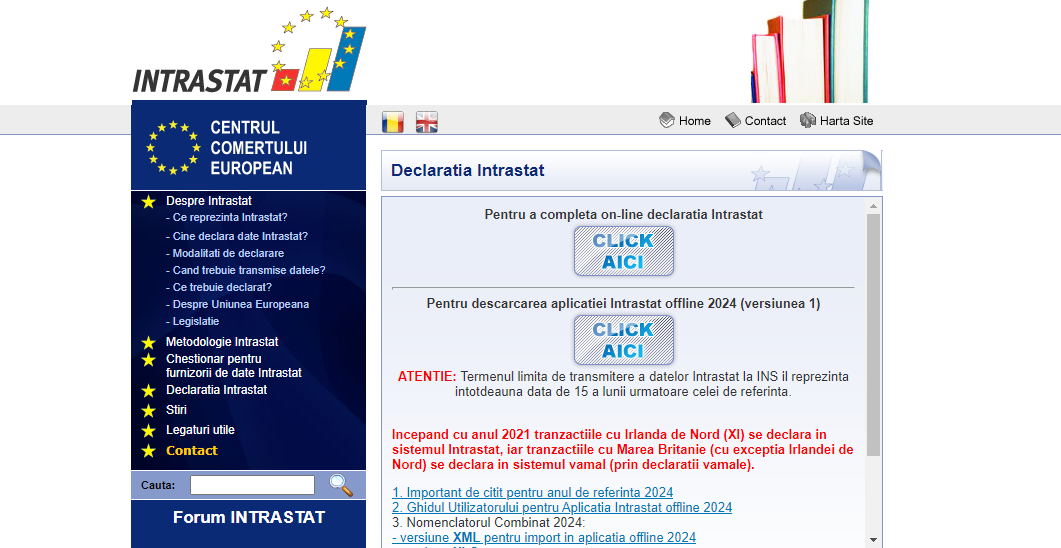Open Cand trebuie transmise datele? link
1061x548 pixels.
click(x=246, y=270)
